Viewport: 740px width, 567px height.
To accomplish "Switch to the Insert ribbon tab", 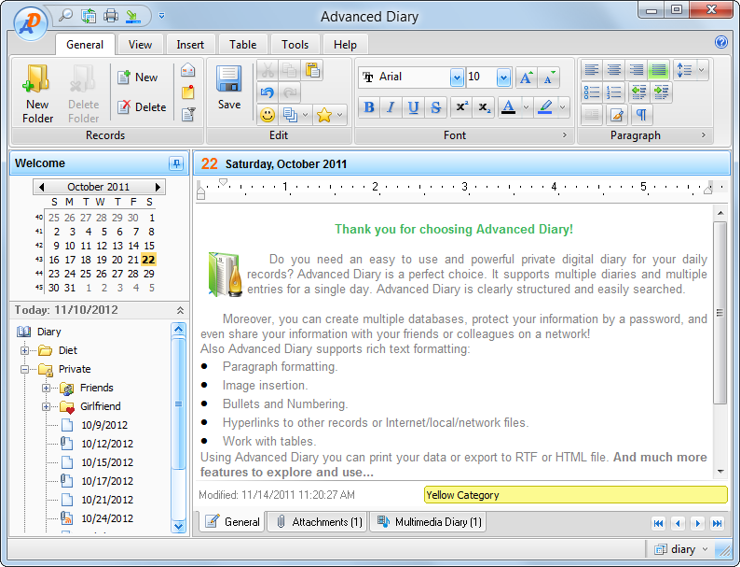I will 190,45.
